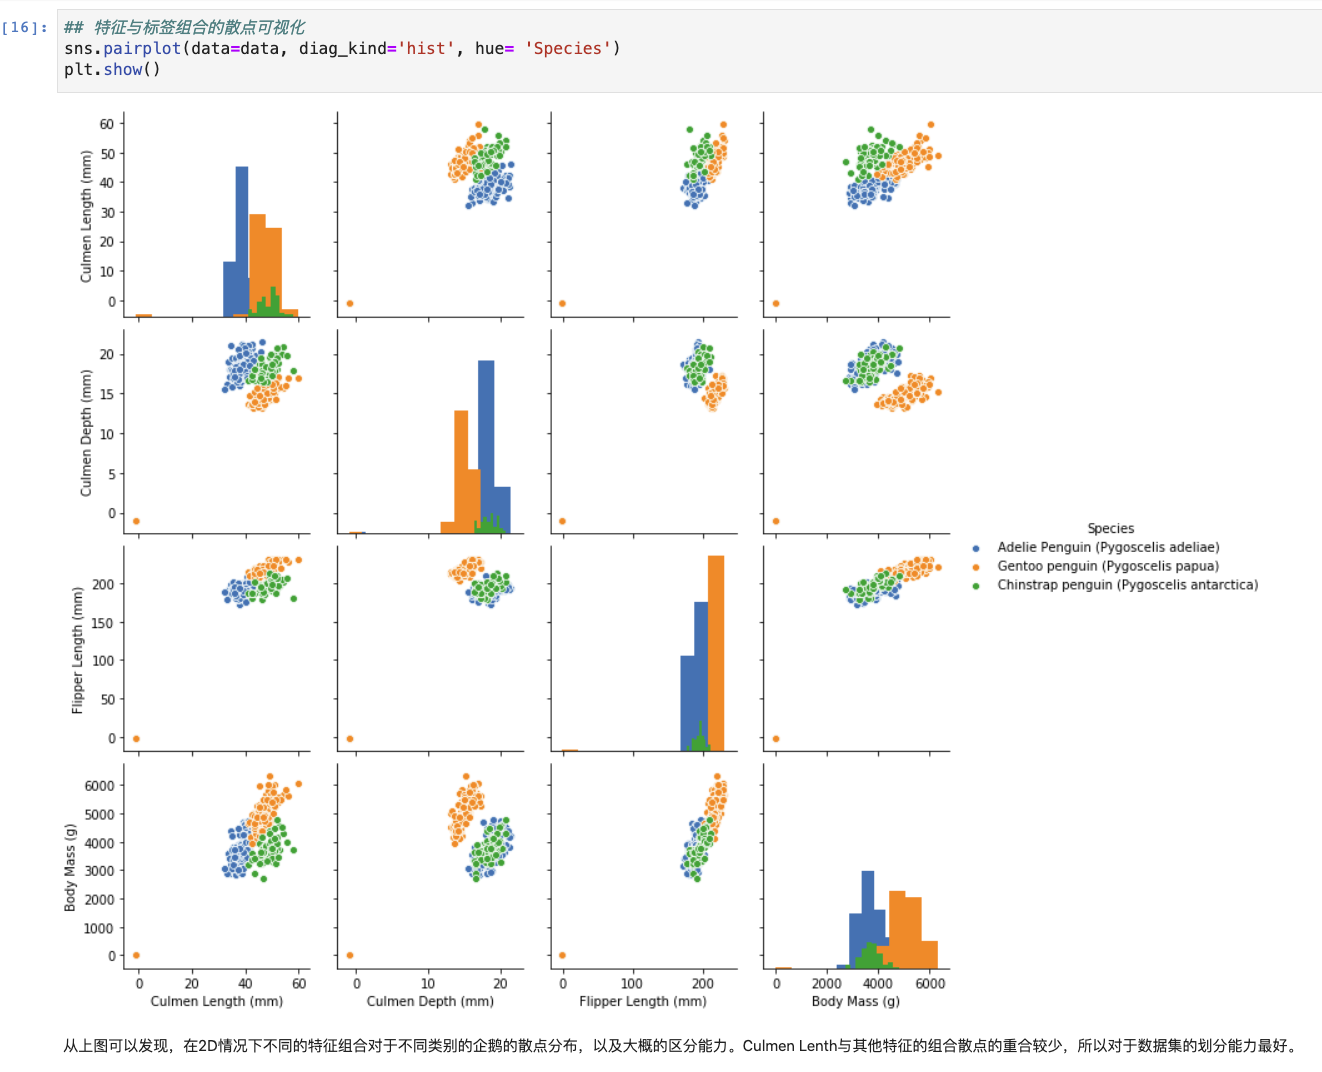Open the Culmen Depth histogram subplot
Viewport: 1322px width, 1072px height.
(x=431, y=431)
